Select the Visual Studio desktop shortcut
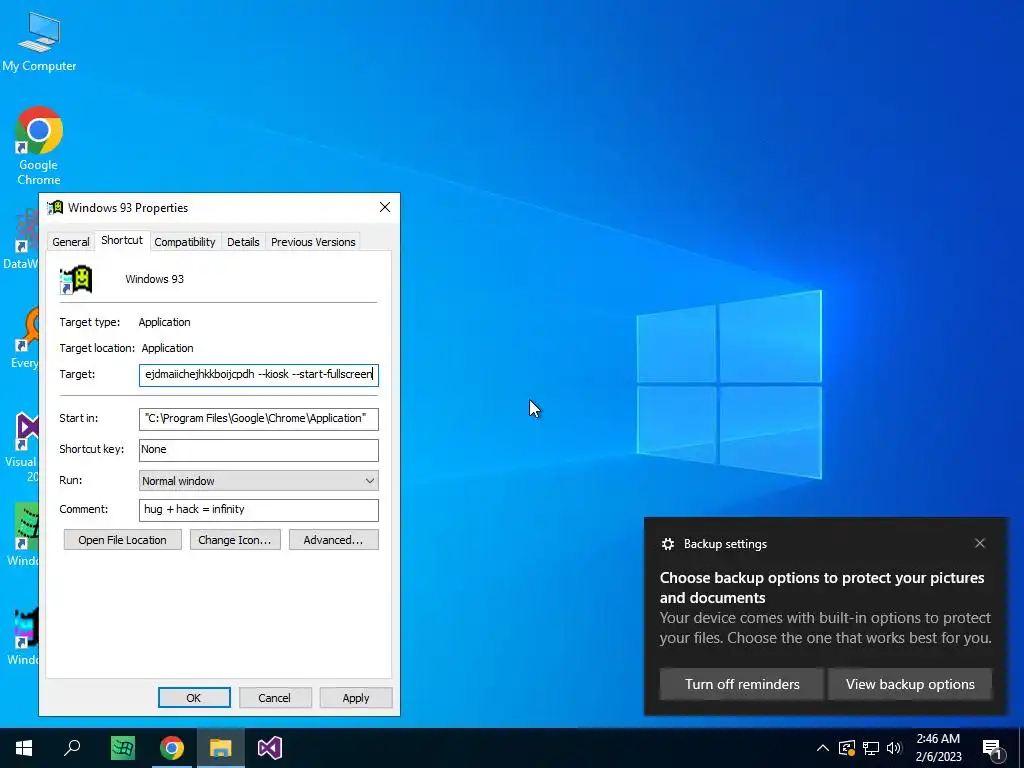1024x768 pixels. point(25,447)
